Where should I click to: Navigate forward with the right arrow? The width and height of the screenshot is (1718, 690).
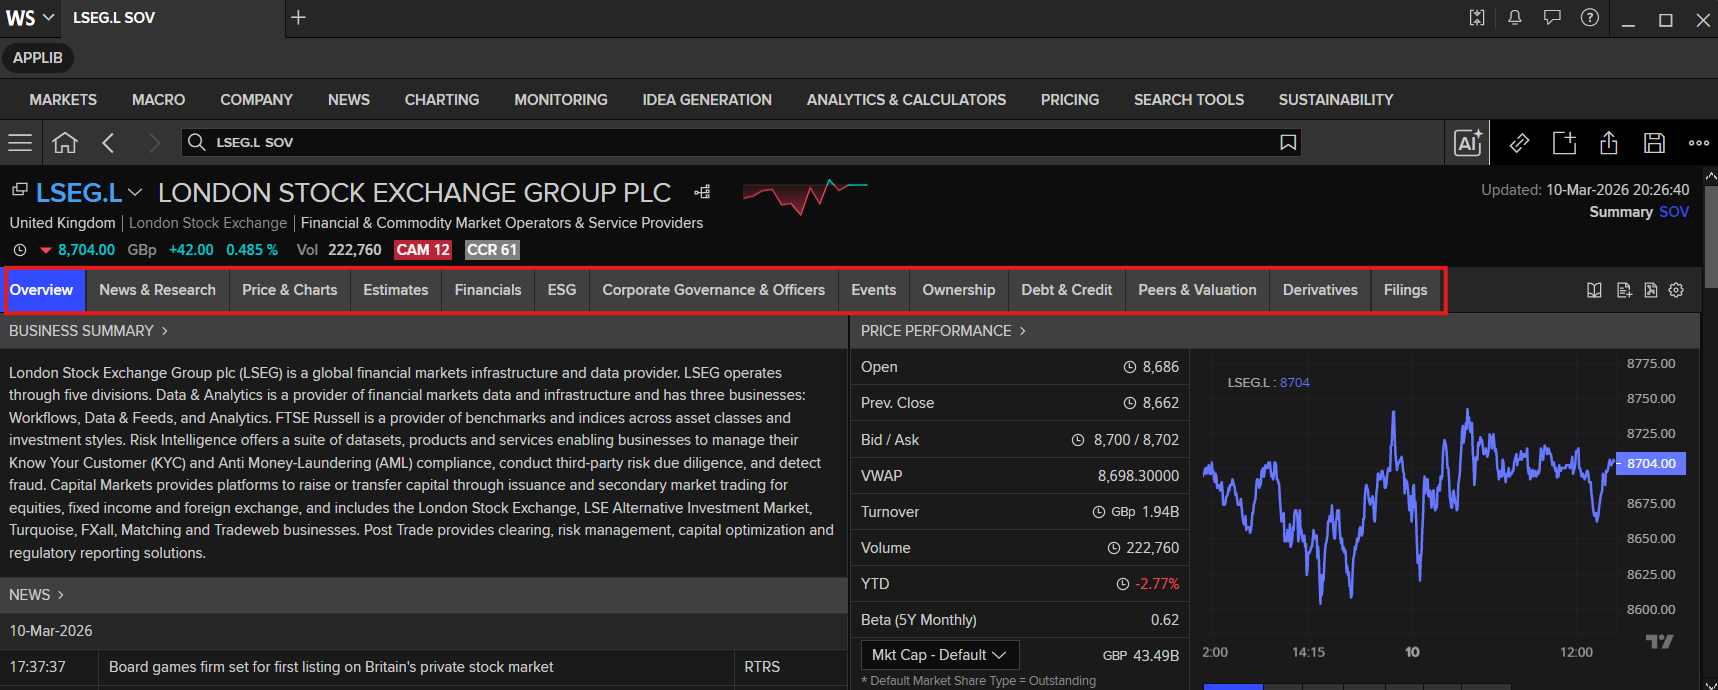coord(153,143)
